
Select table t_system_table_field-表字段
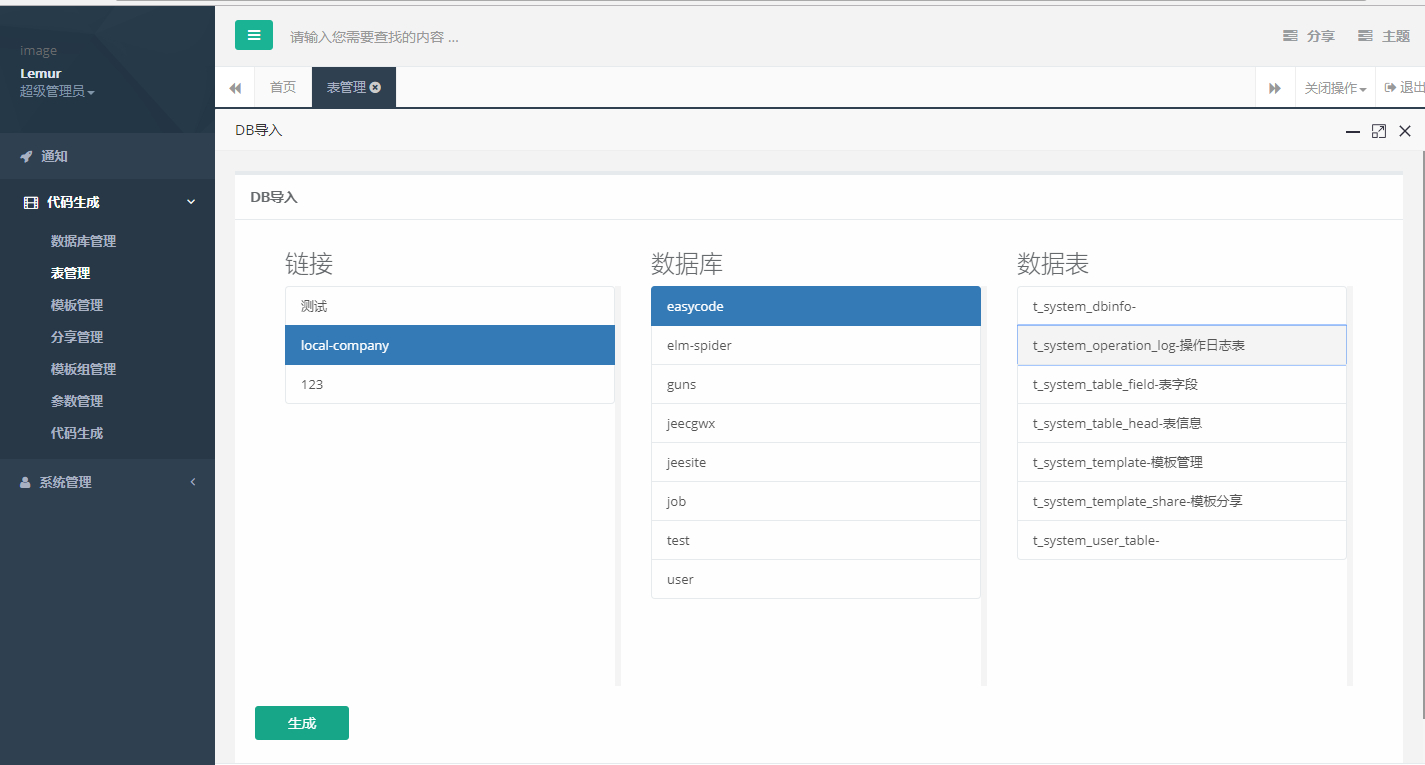click(x=1182, y=384)
